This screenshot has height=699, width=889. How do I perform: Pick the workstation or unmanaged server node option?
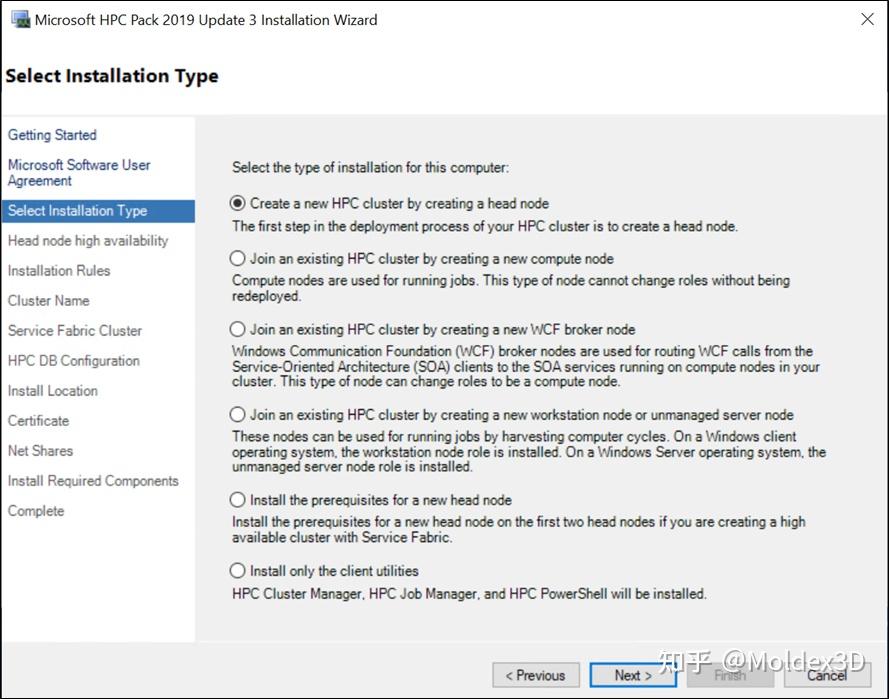click(x=238, y=414)
